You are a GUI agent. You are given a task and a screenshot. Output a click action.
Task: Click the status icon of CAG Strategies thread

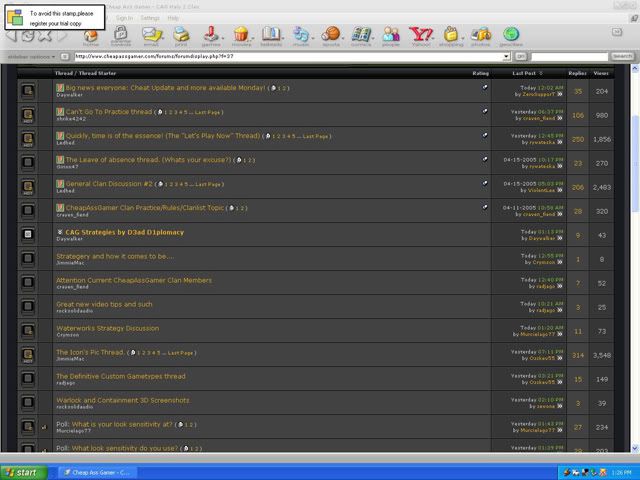click(28, 234)
